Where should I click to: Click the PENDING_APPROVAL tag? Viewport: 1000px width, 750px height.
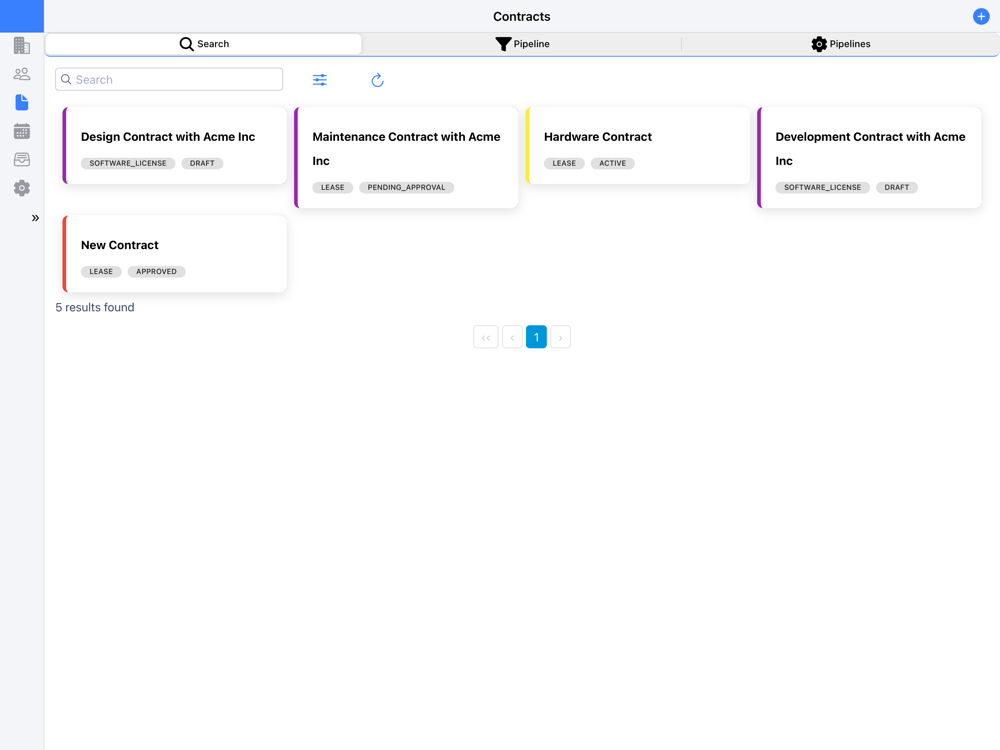tap(406, 188)
